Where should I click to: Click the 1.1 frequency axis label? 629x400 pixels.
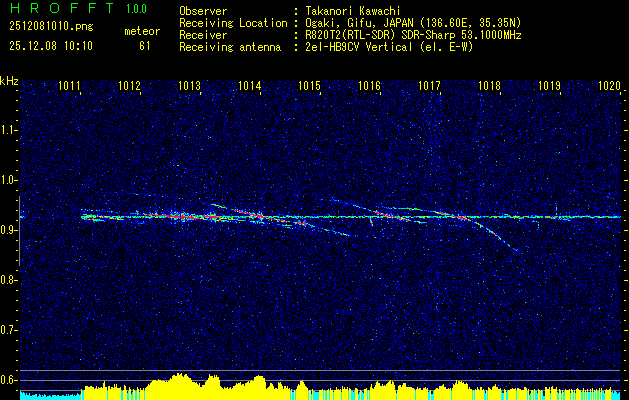pos(8,130)
